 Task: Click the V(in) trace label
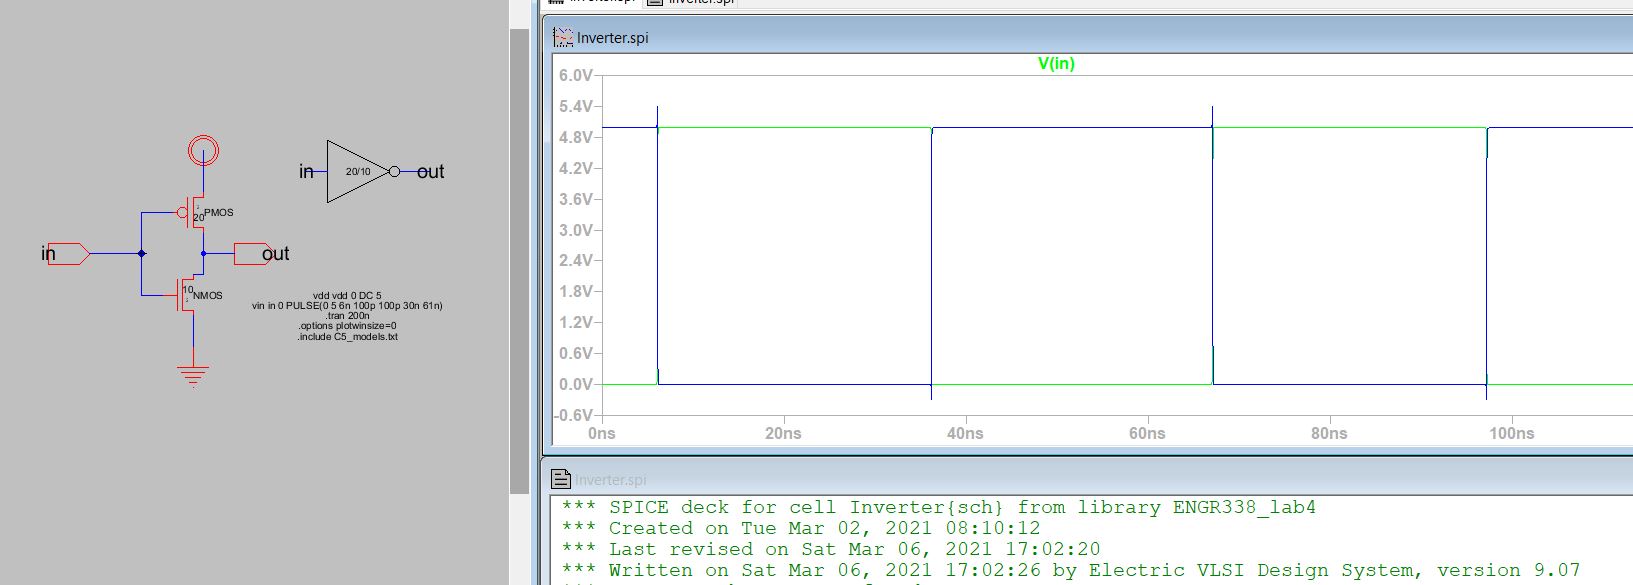click(1056, 64)
